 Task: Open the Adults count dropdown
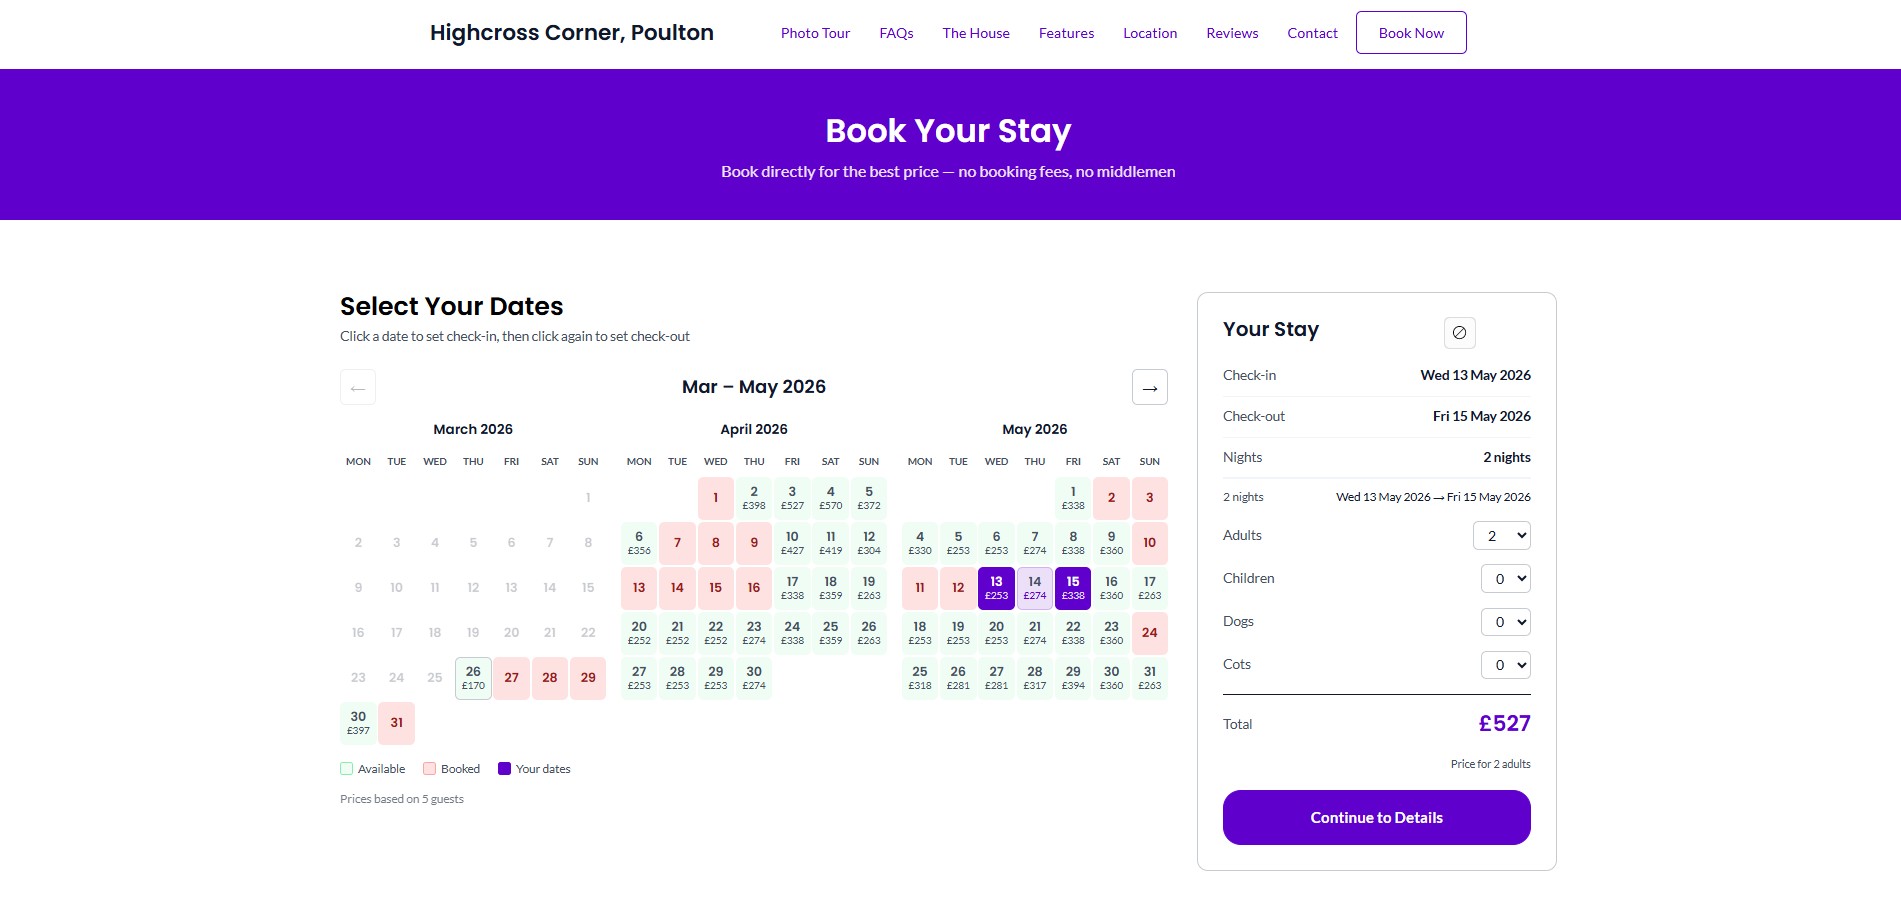(1501, 536)
